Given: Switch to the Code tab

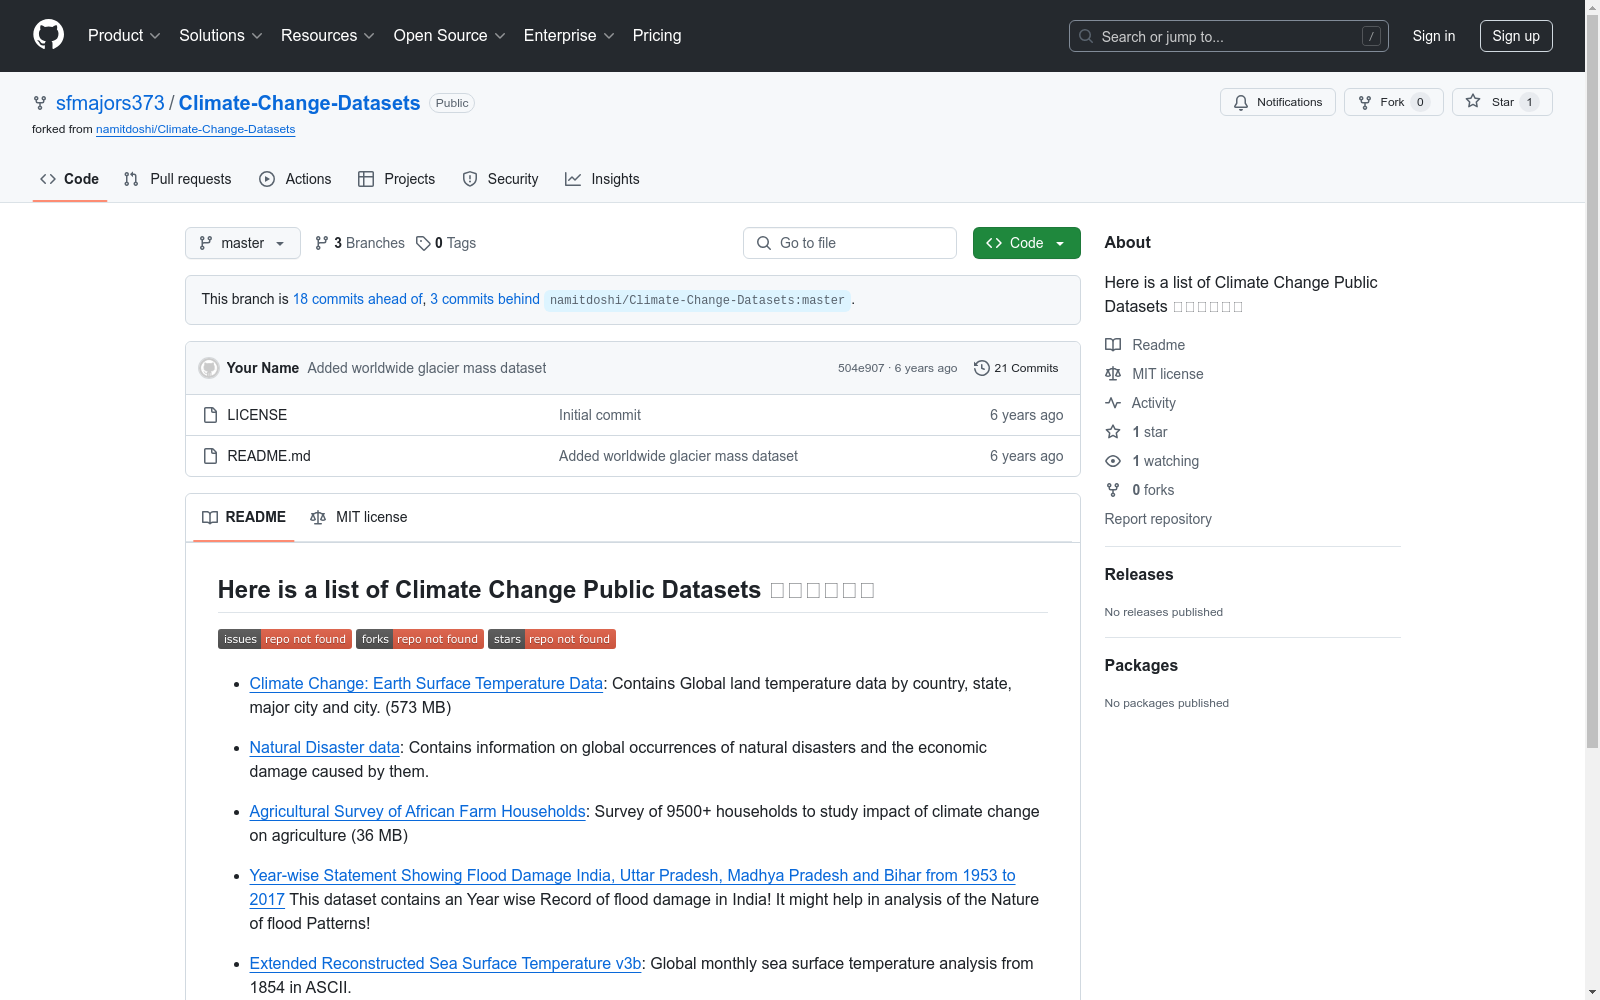Looking at the screenshot, I should coord(70,179).
